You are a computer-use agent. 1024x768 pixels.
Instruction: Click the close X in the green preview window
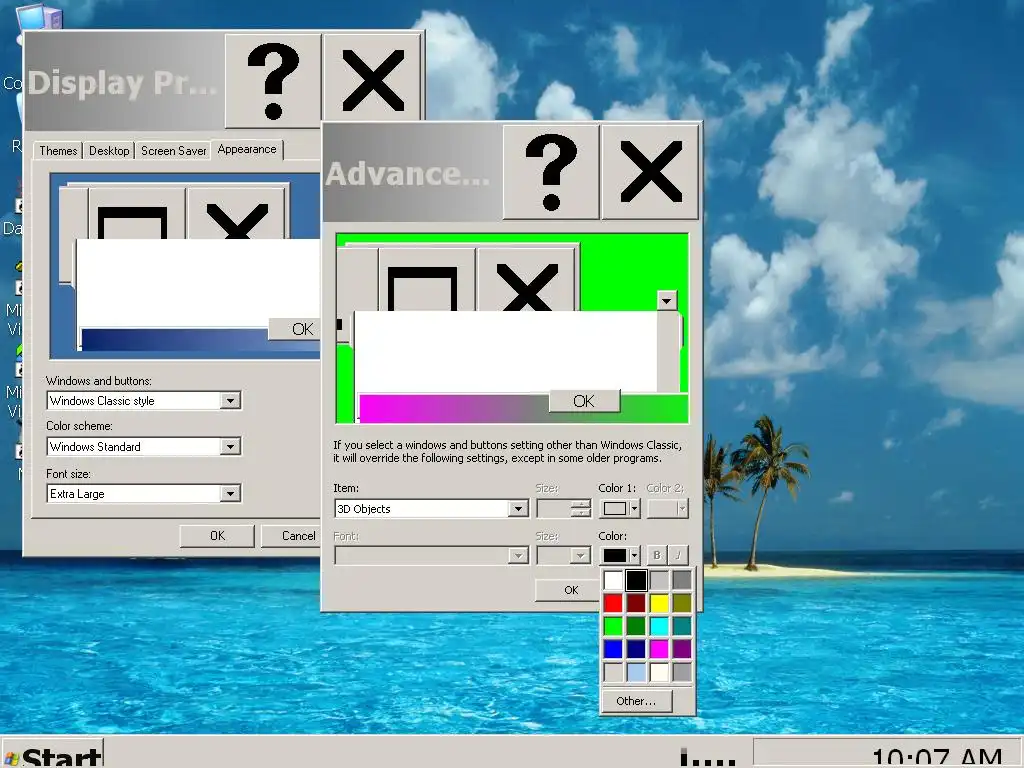click(526, 280)
